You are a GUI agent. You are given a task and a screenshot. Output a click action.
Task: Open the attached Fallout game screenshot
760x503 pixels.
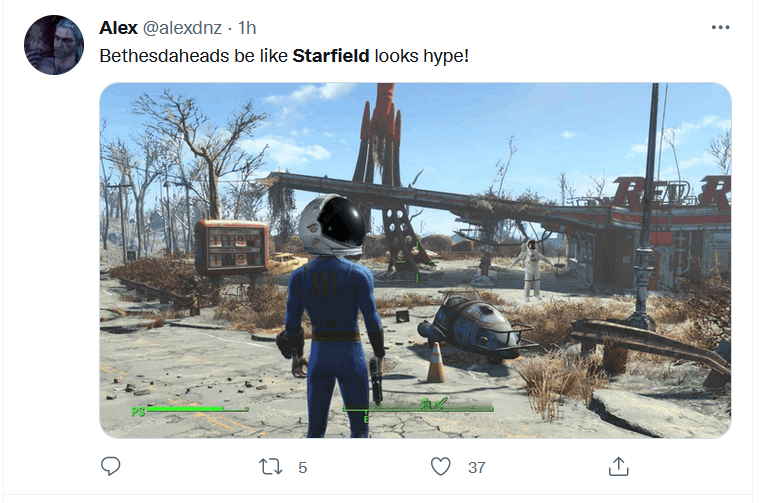point(415,260)
